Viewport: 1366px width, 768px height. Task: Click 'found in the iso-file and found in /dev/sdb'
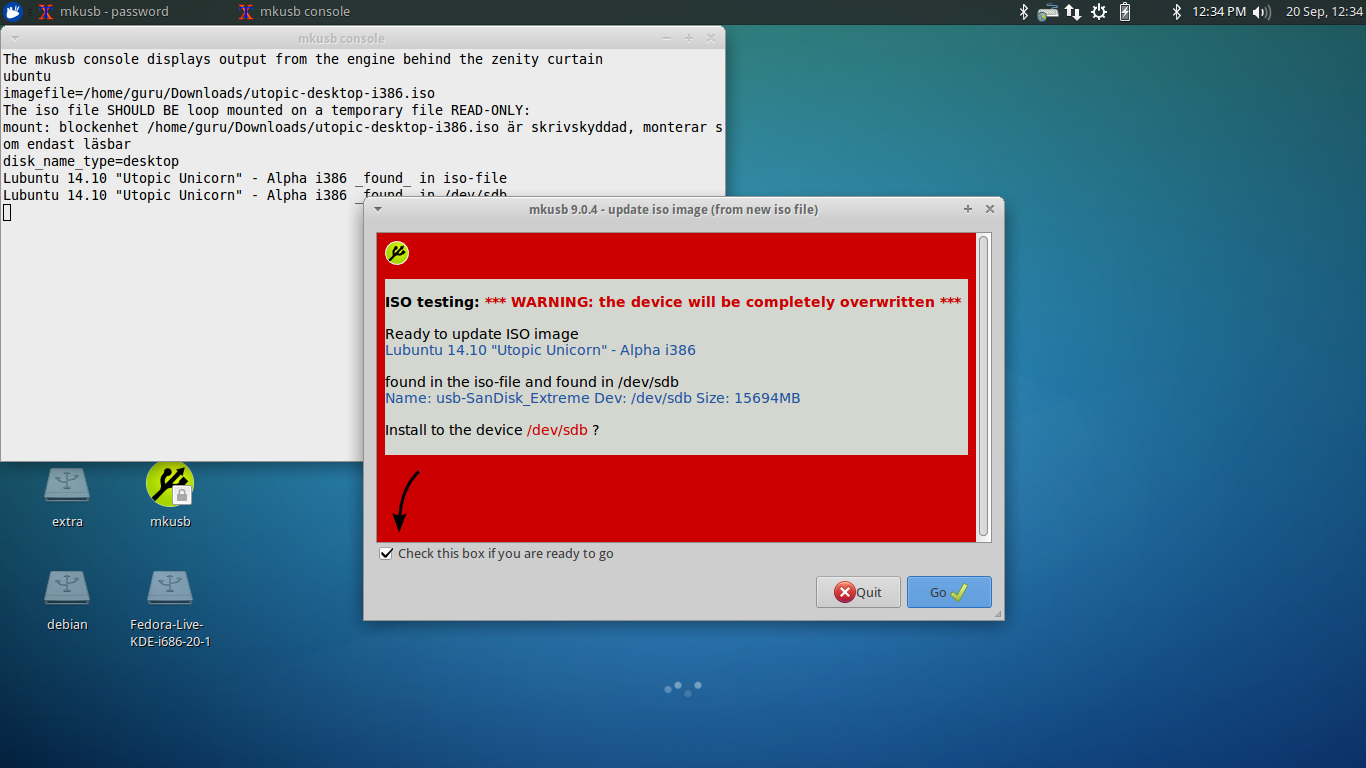532,382
